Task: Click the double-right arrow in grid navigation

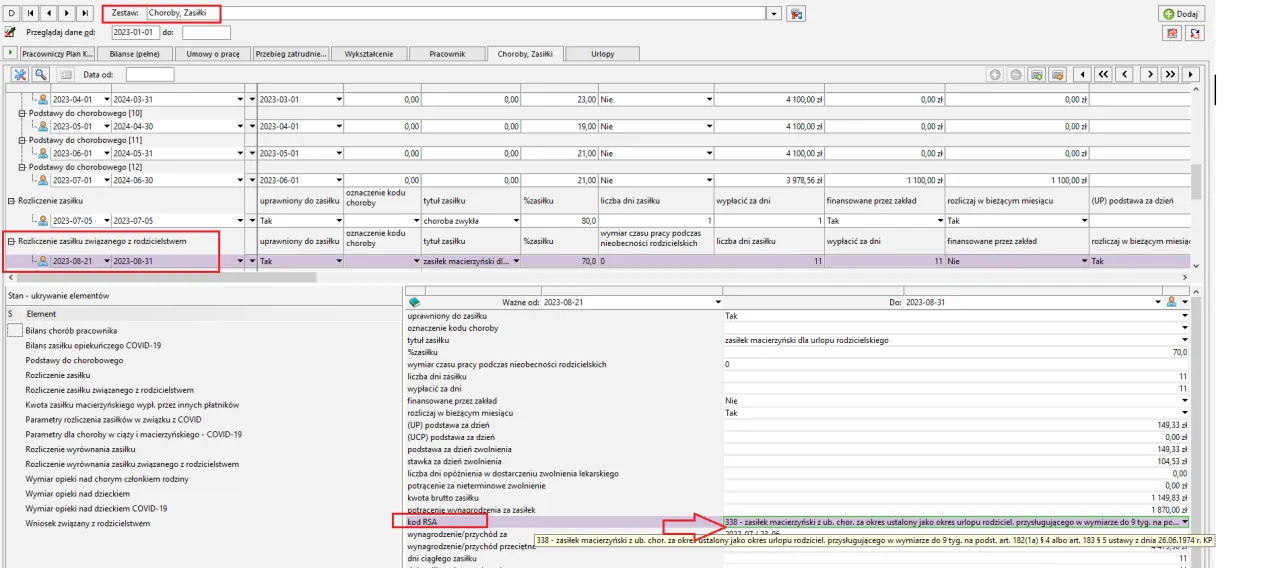Action: click(1169, 74)
